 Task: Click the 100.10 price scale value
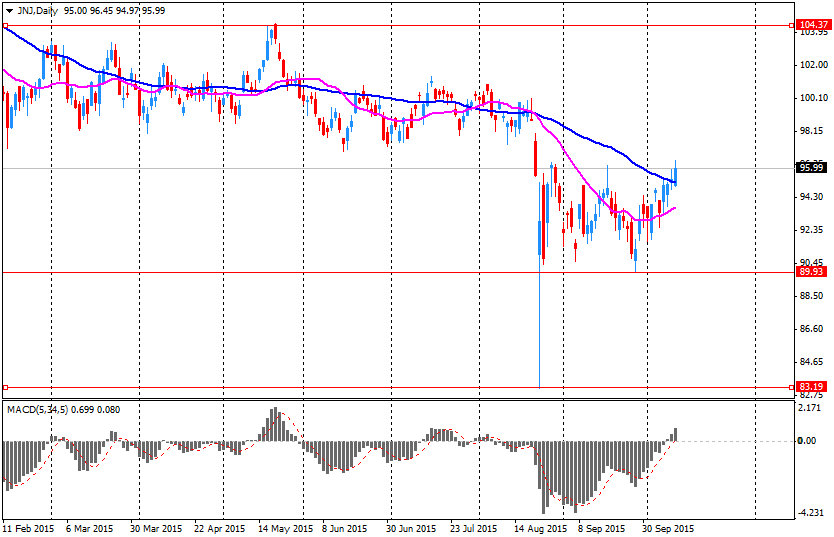tap(814, 98)
